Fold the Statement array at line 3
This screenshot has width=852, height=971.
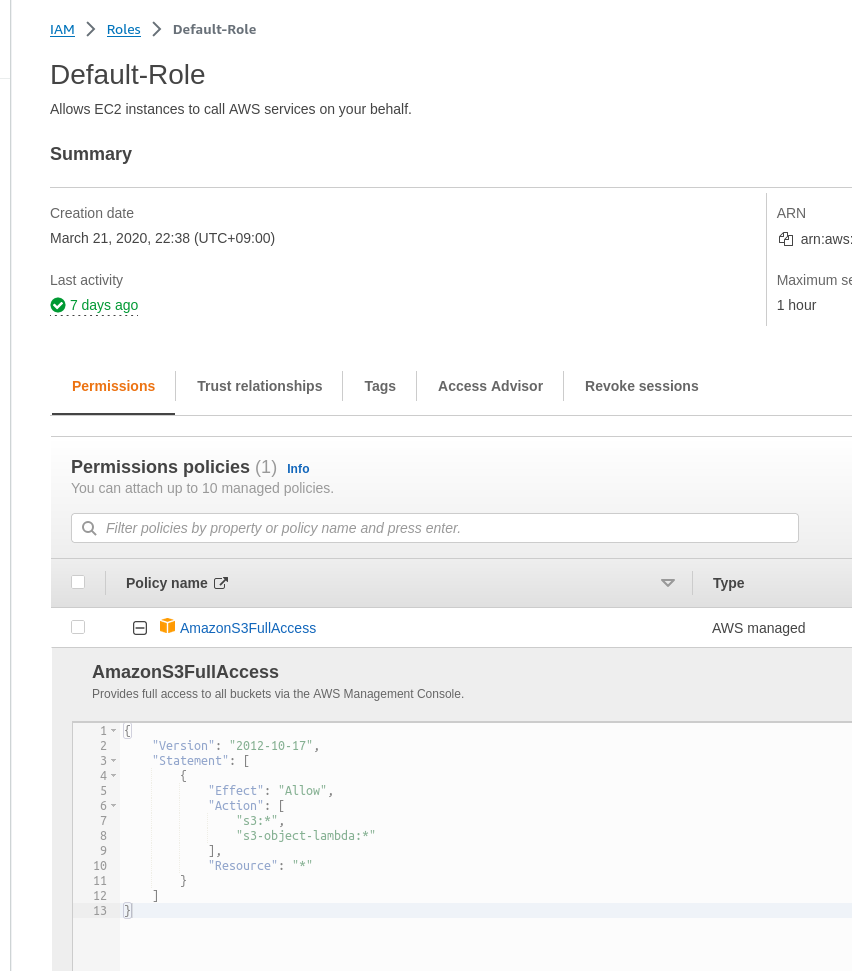[113, 760]
